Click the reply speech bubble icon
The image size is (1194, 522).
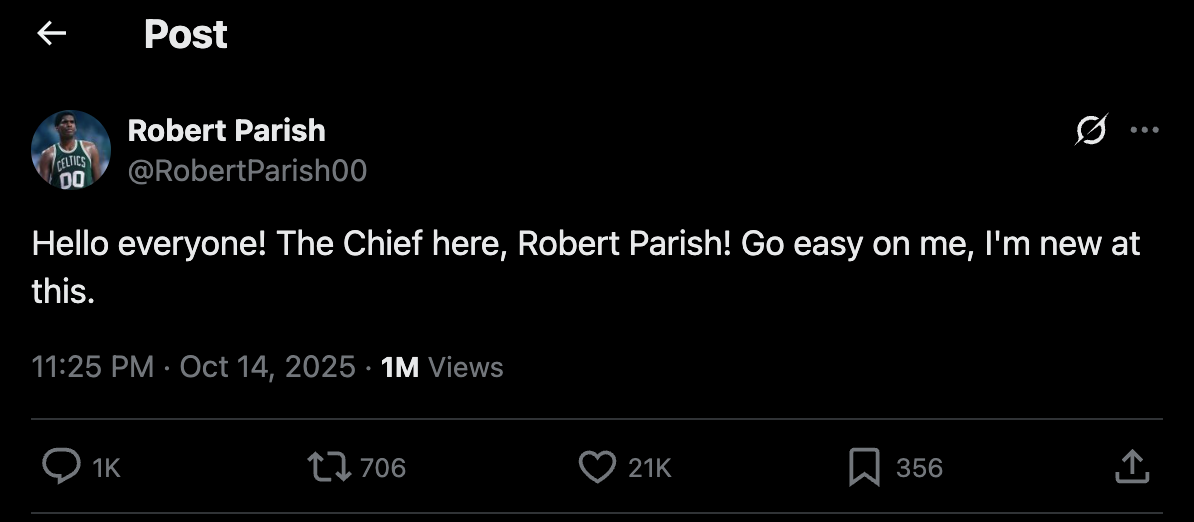[62, 467]
